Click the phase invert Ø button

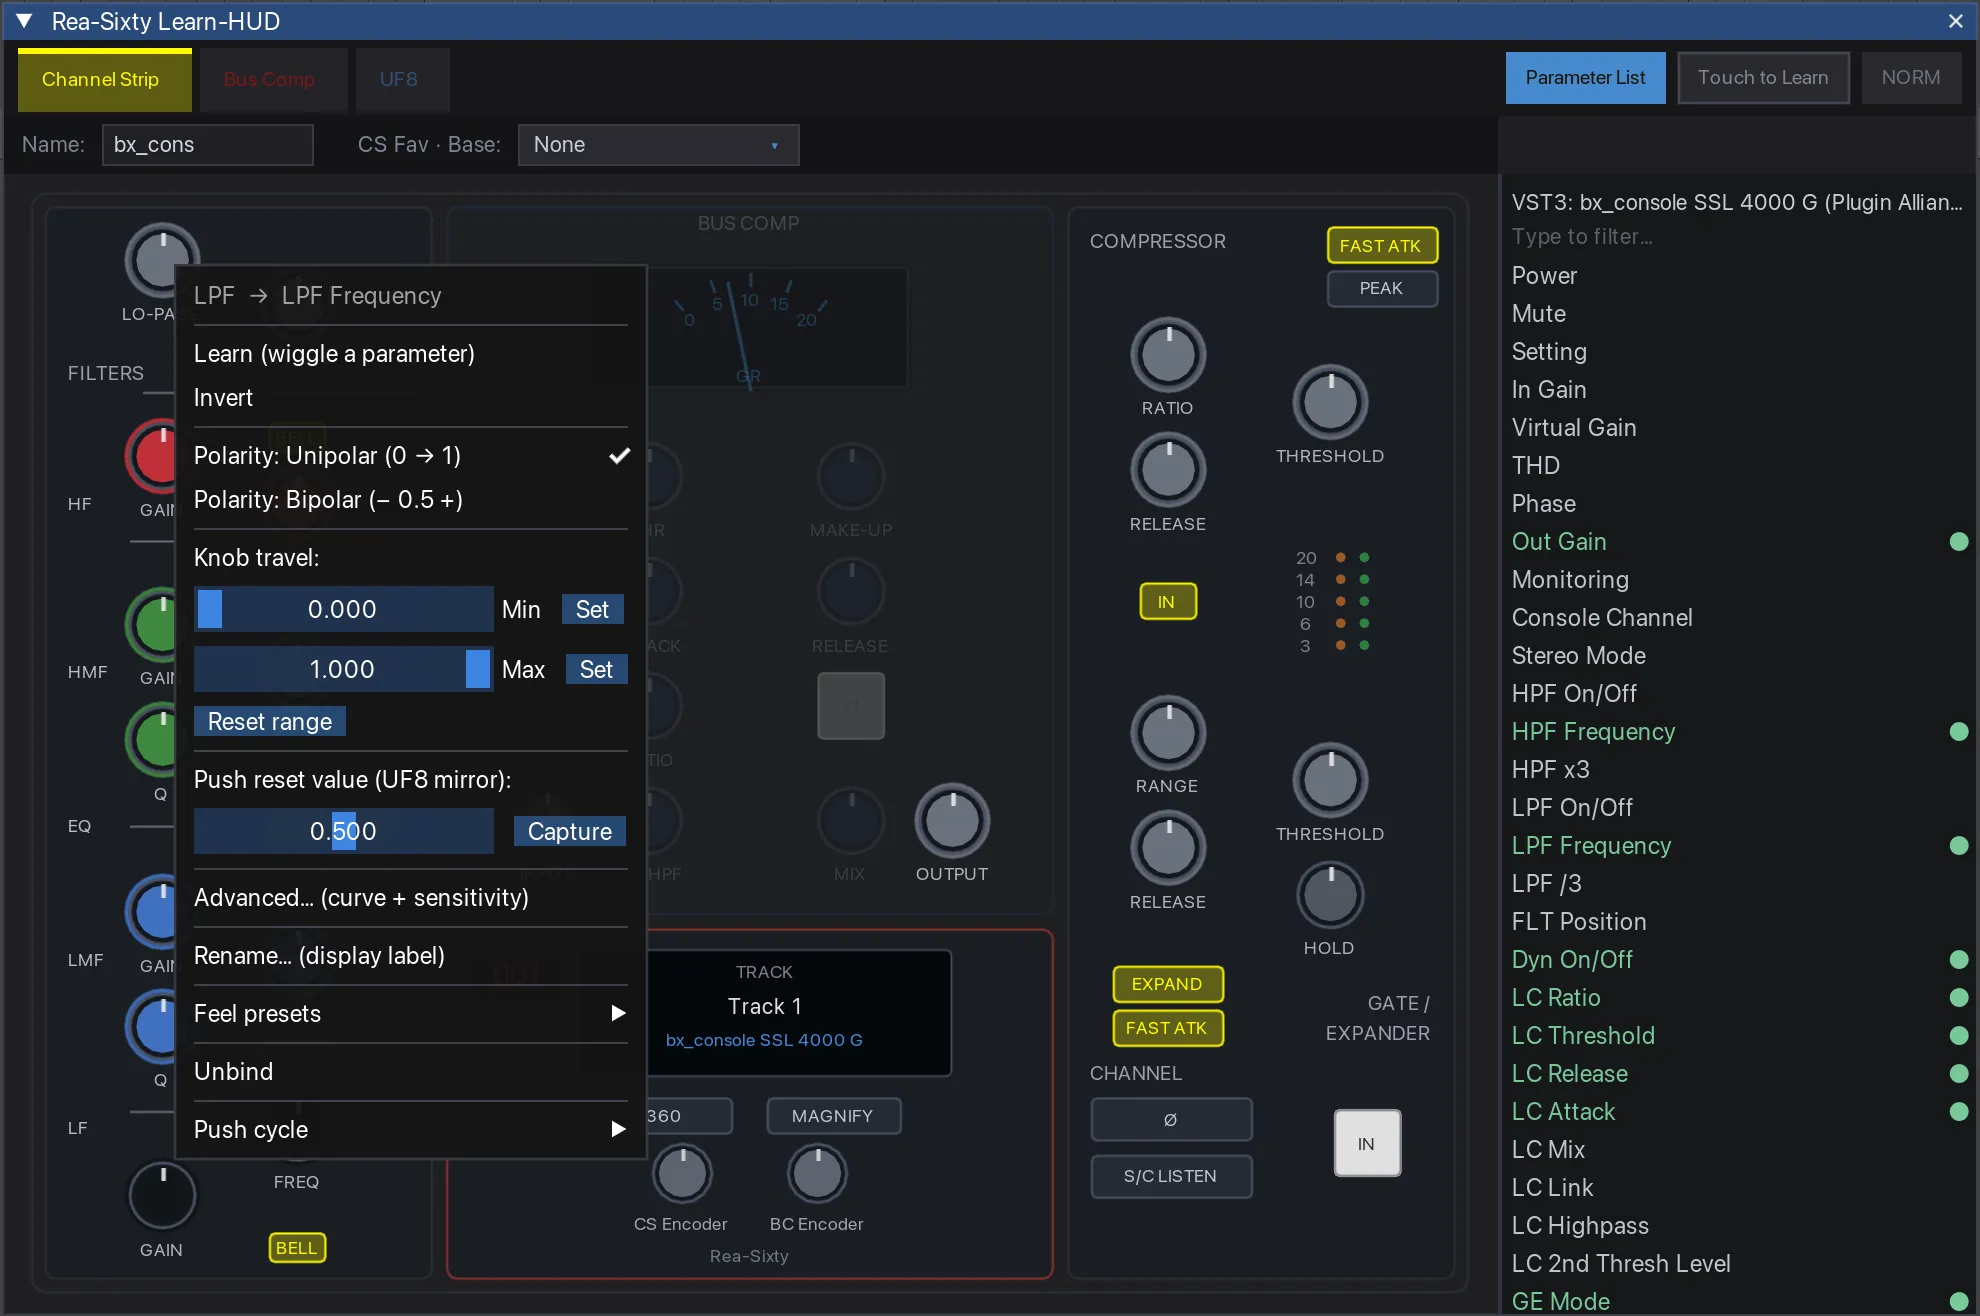pos(1171,1119)
